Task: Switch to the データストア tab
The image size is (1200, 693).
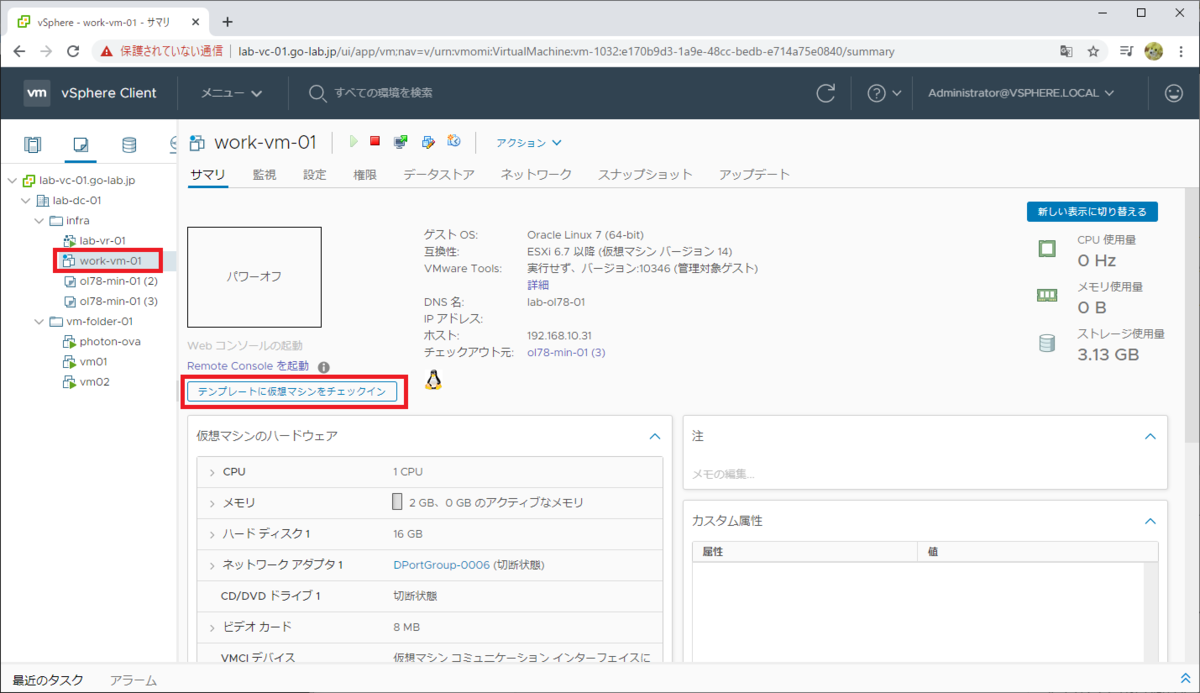Action: pyautogui.click(x=439, y=174)
